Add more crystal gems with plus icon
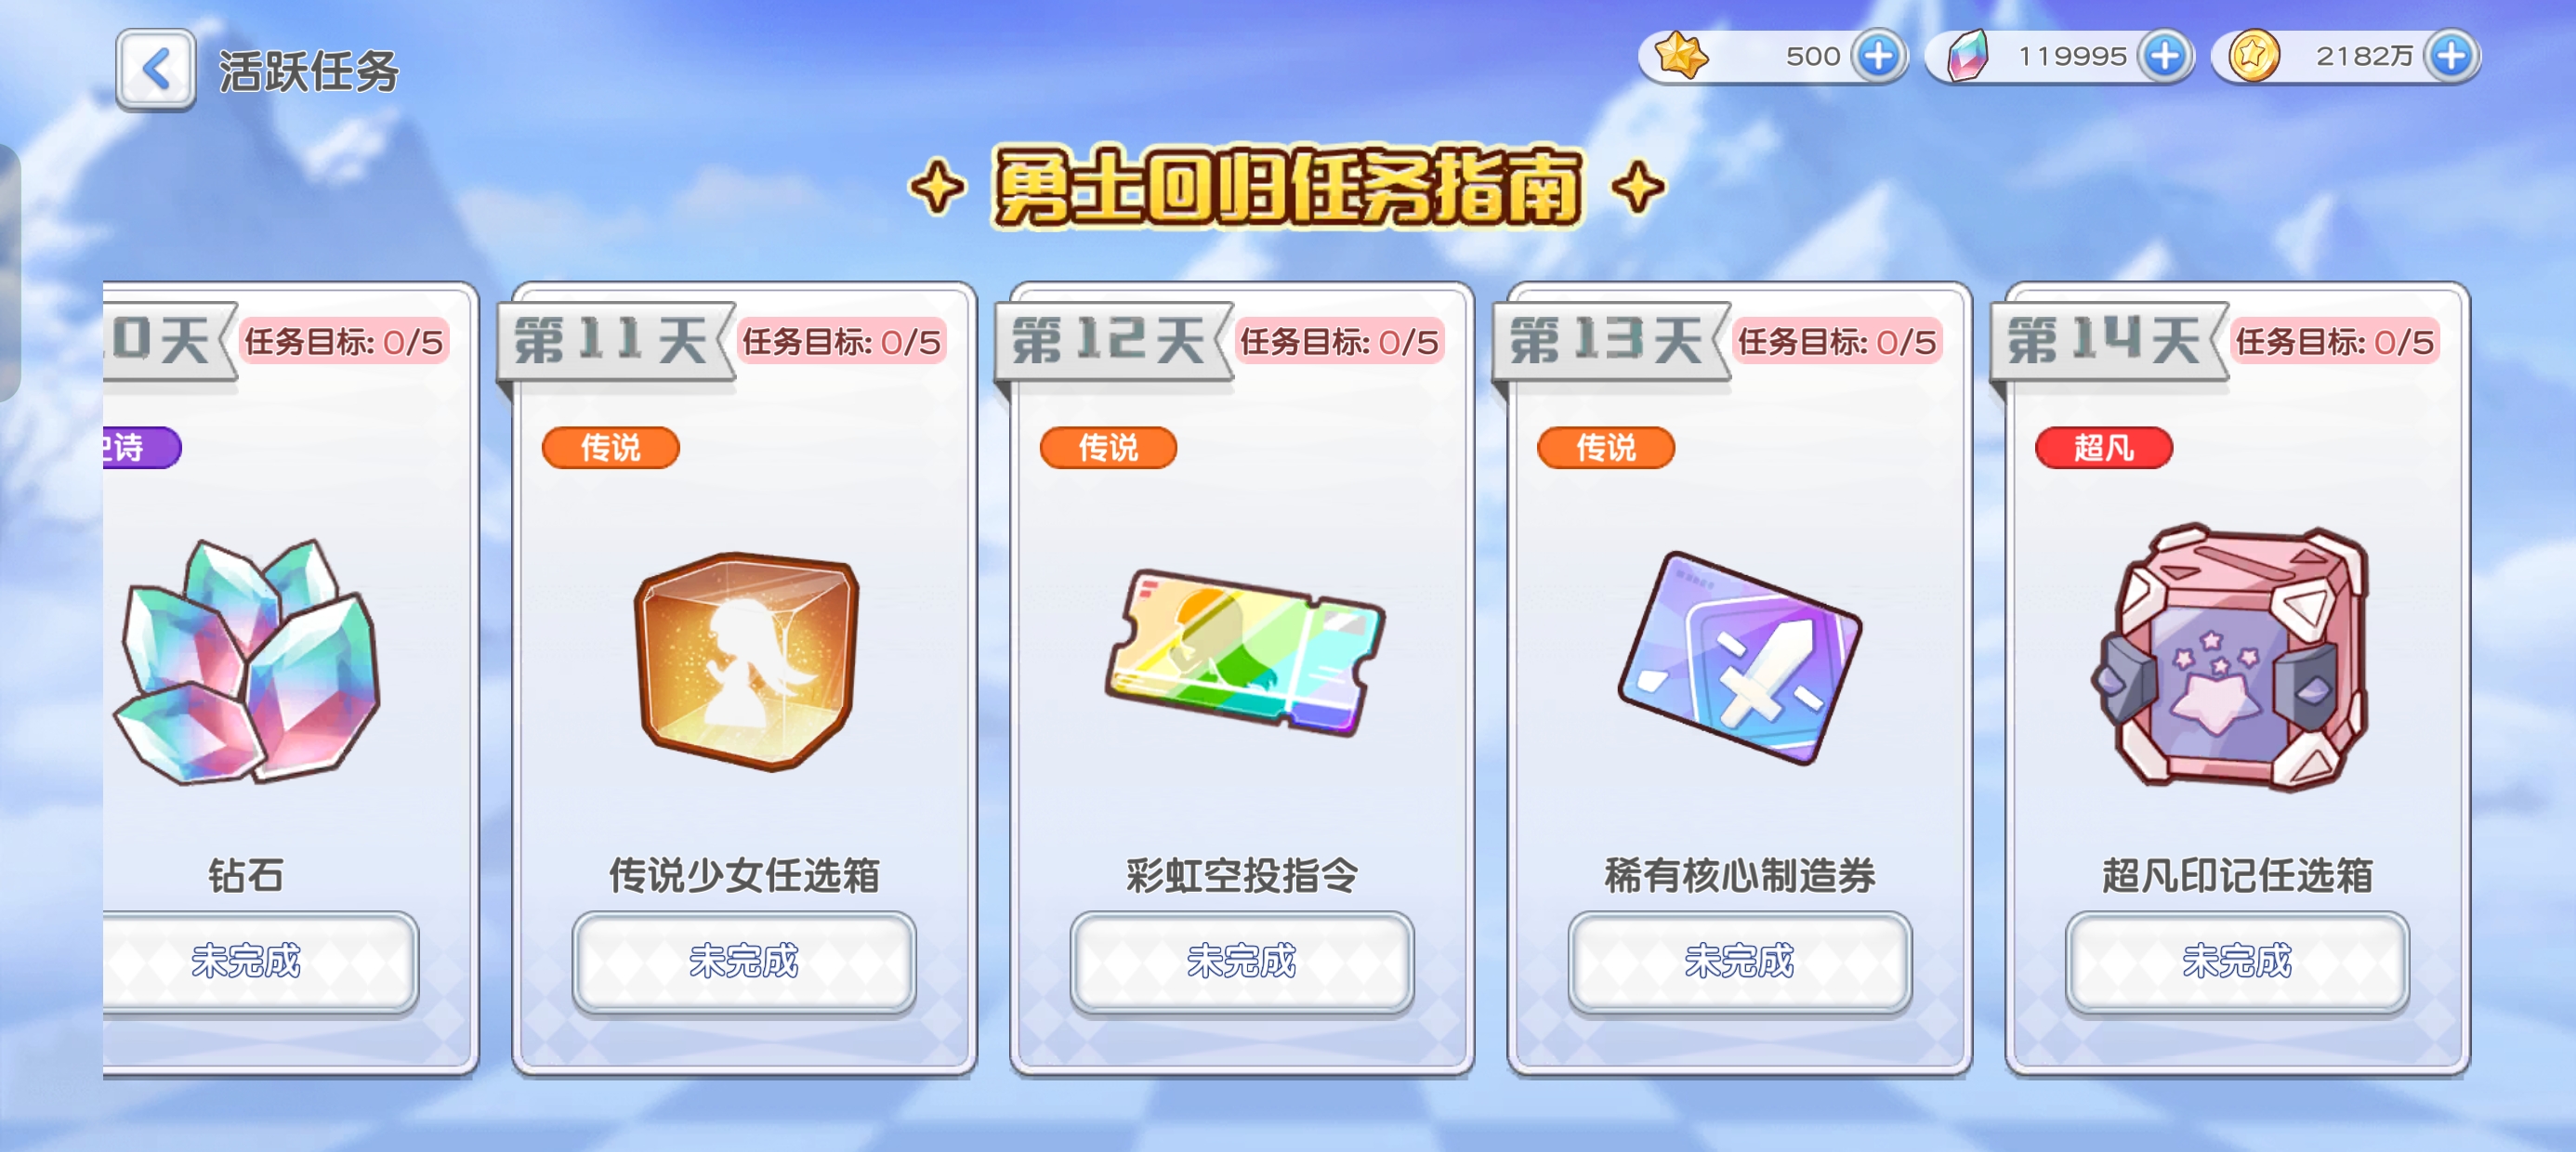The image size is (2576, 1152). [2164, 56]
